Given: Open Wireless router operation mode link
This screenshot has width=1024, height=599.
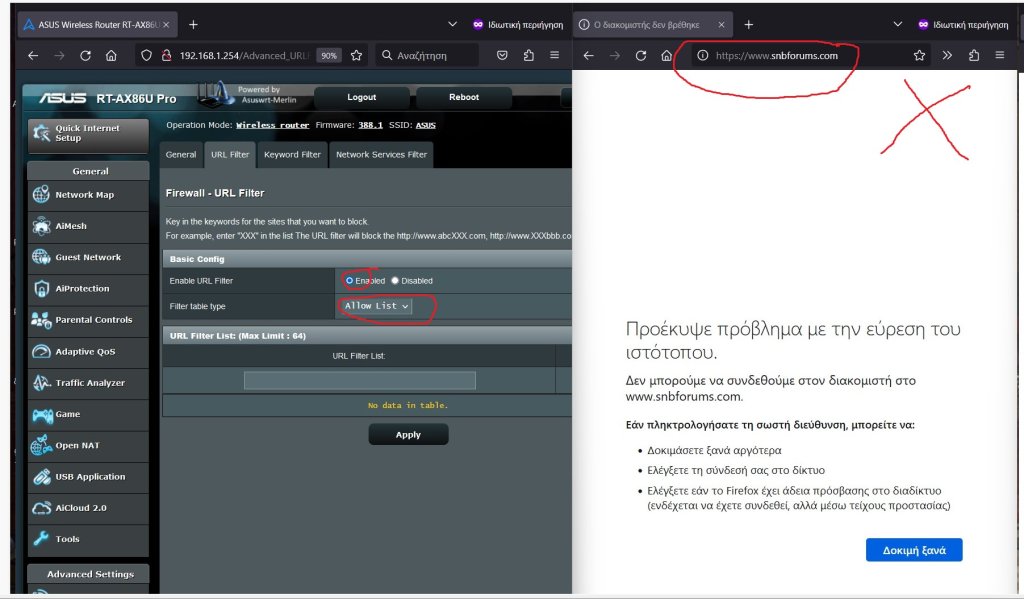Looking at the screenshot, I should coord(272,125).
